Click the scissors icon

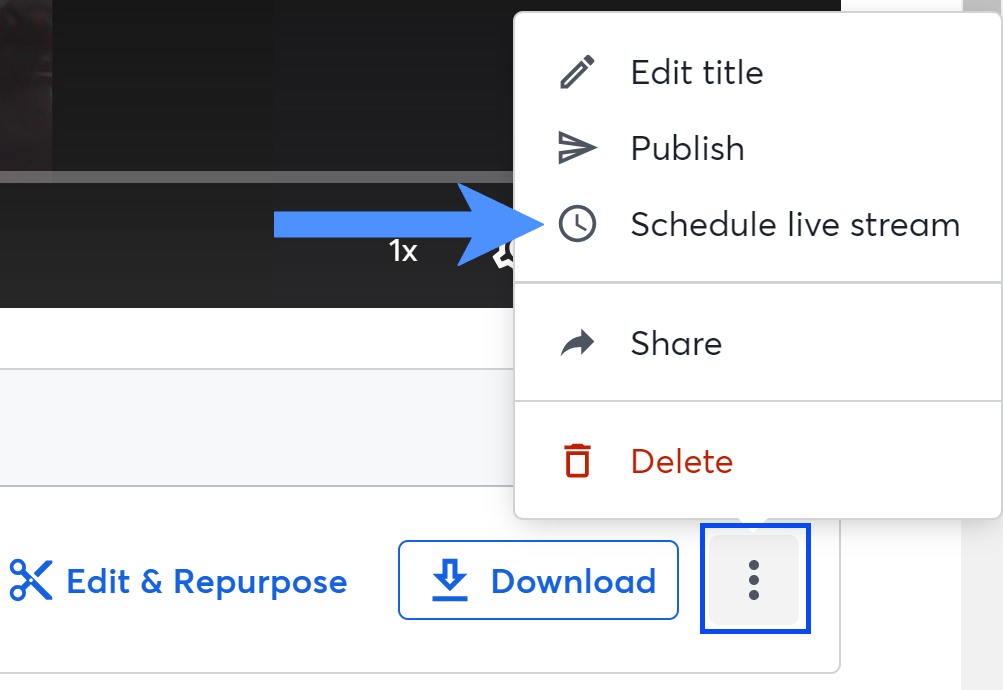click(30, 581)
